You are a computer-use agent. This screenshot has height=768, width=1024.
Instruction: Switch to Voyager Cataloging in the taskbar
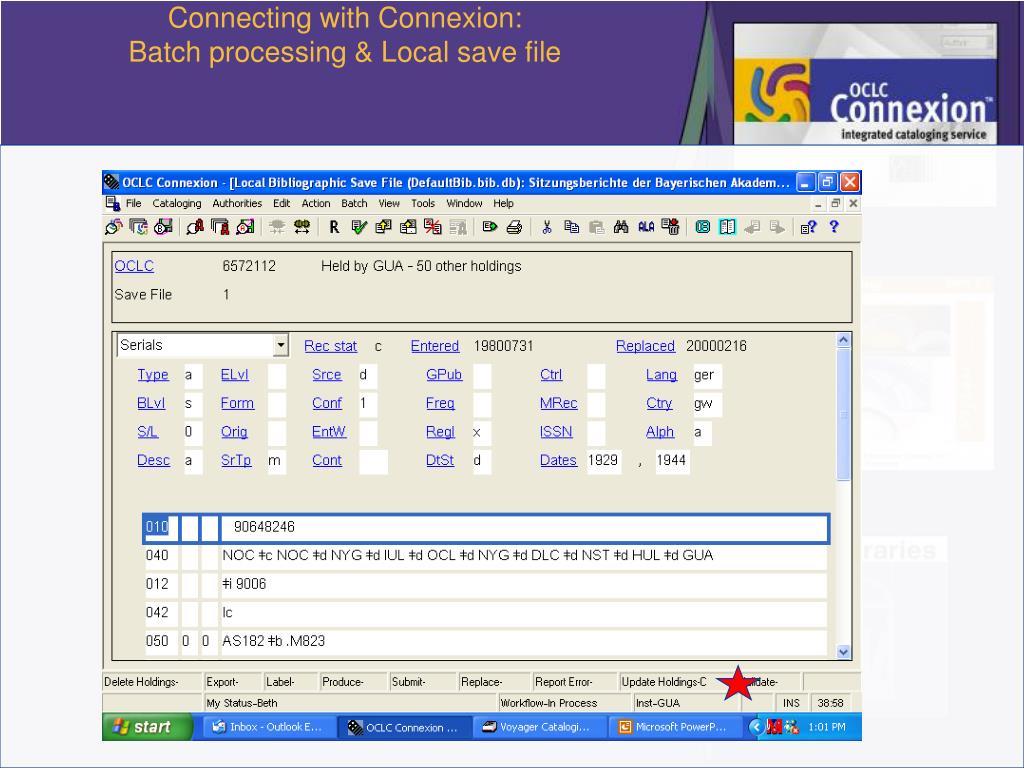point(538,727)
